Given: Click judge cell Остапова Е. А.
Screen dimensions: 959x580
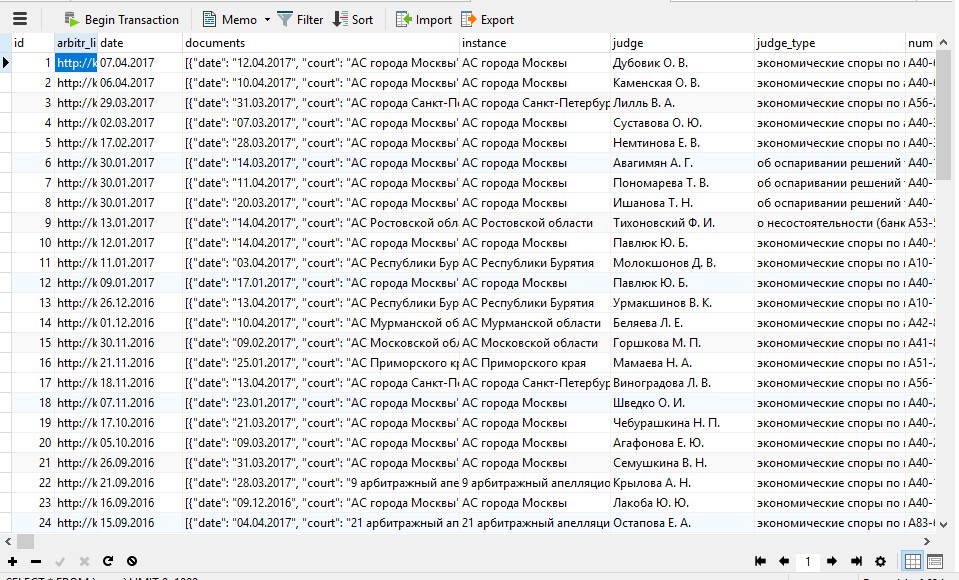Looking at the screenshot, I should (x=682, y=522).
